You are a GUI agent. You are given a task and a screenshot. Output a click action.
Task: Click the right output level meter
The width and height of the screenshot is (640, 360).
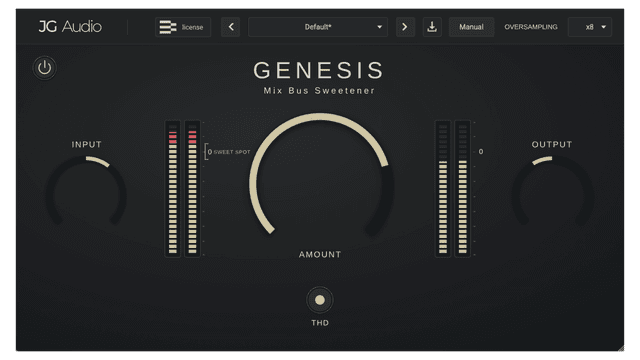(x=462, y=189)
